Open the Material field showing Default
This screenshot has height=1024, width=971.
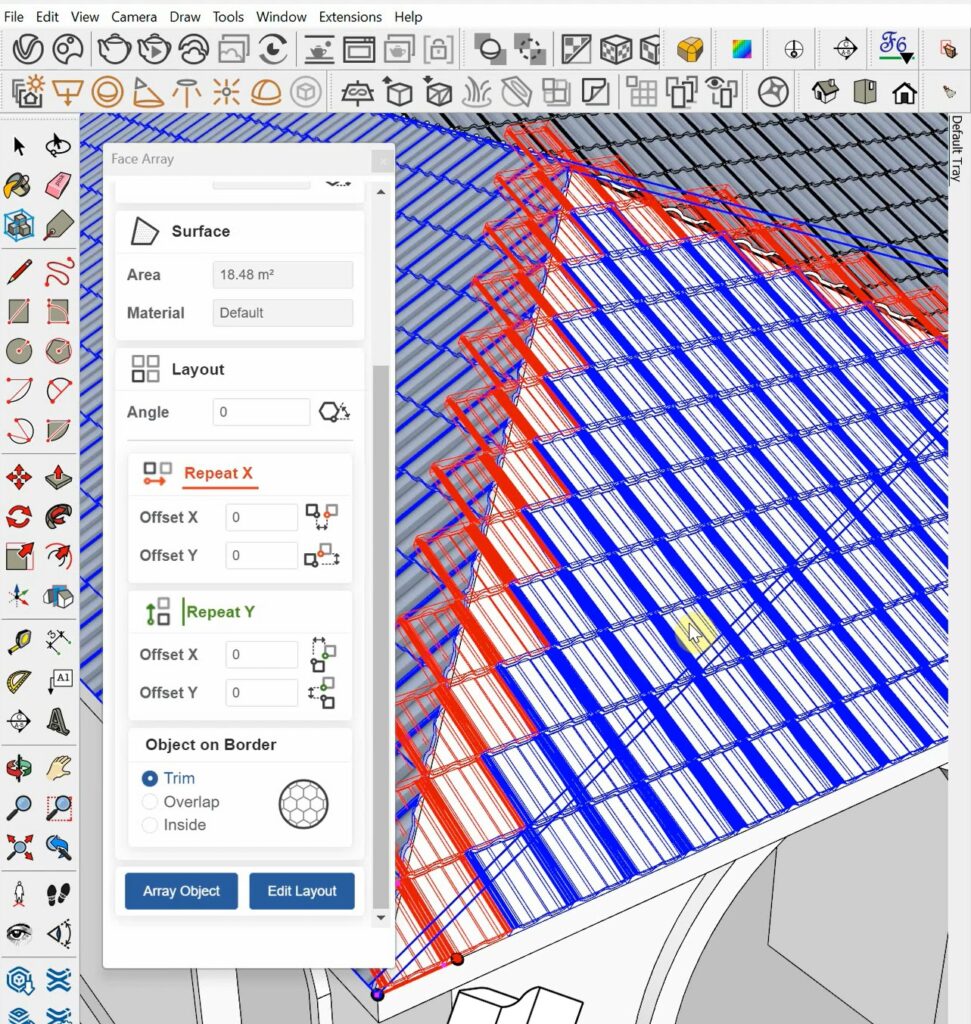(283, 313)
